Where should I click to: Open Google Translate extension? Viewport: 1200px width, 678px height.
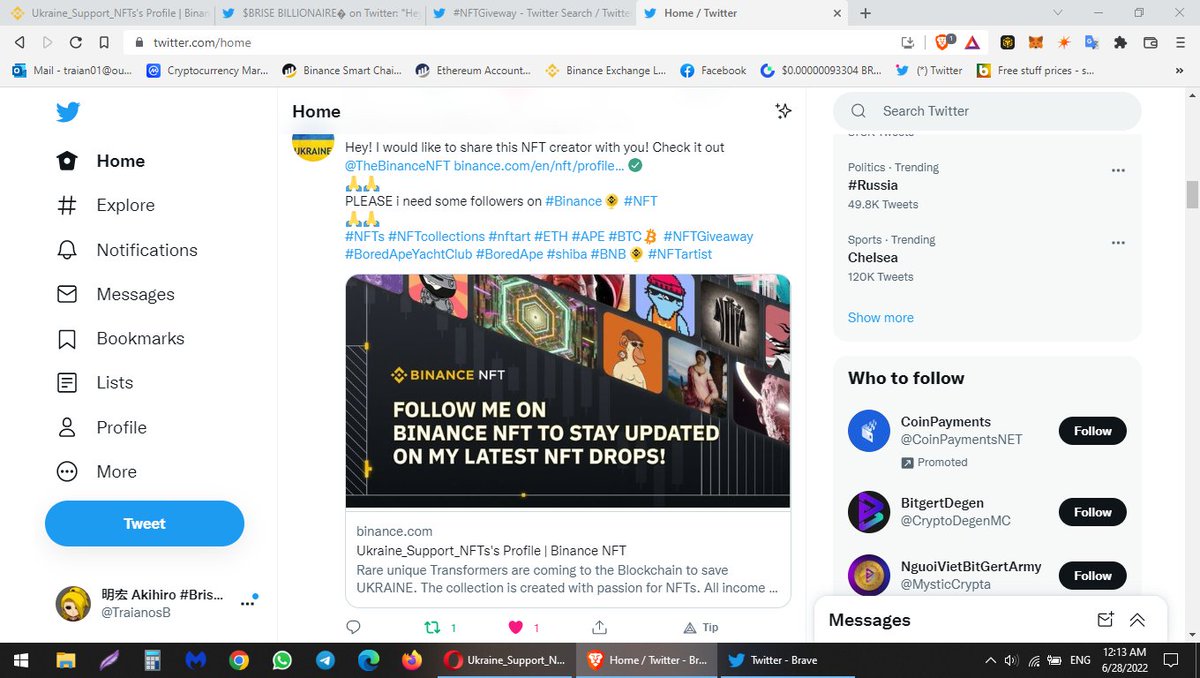1092,42
